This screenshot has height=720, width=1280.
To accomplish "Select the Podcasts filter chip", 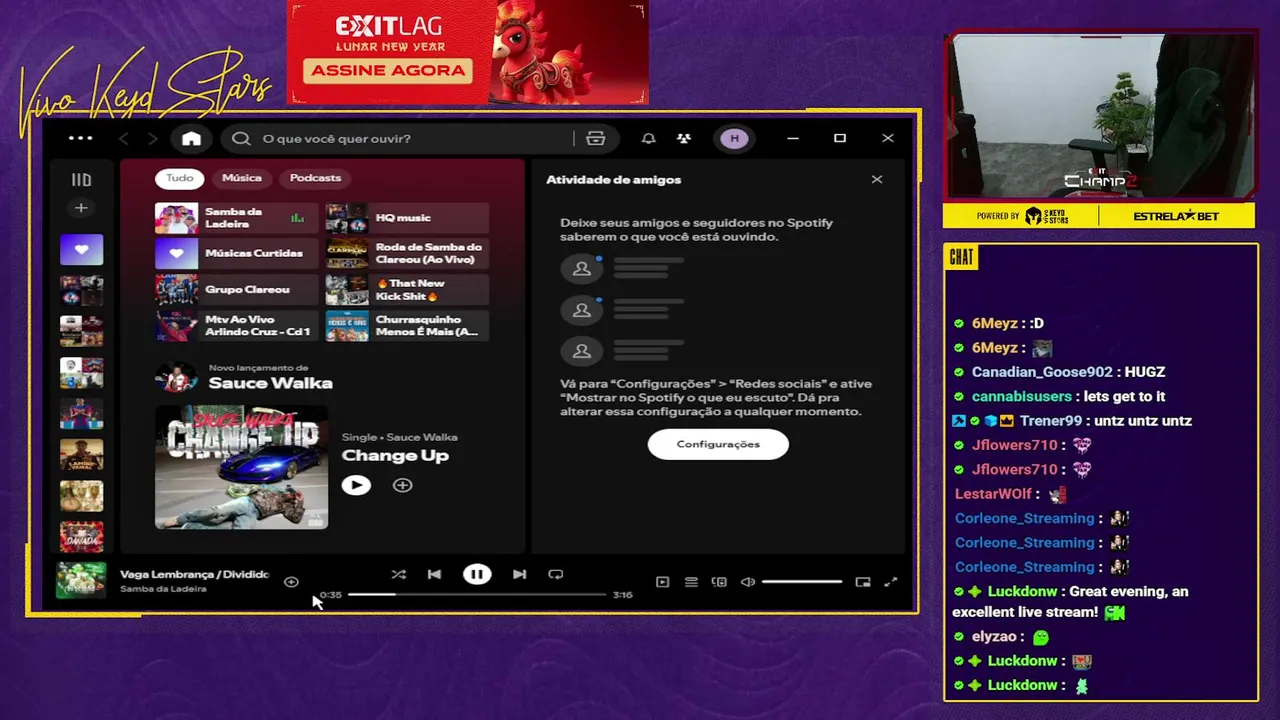I will (315, 178).
